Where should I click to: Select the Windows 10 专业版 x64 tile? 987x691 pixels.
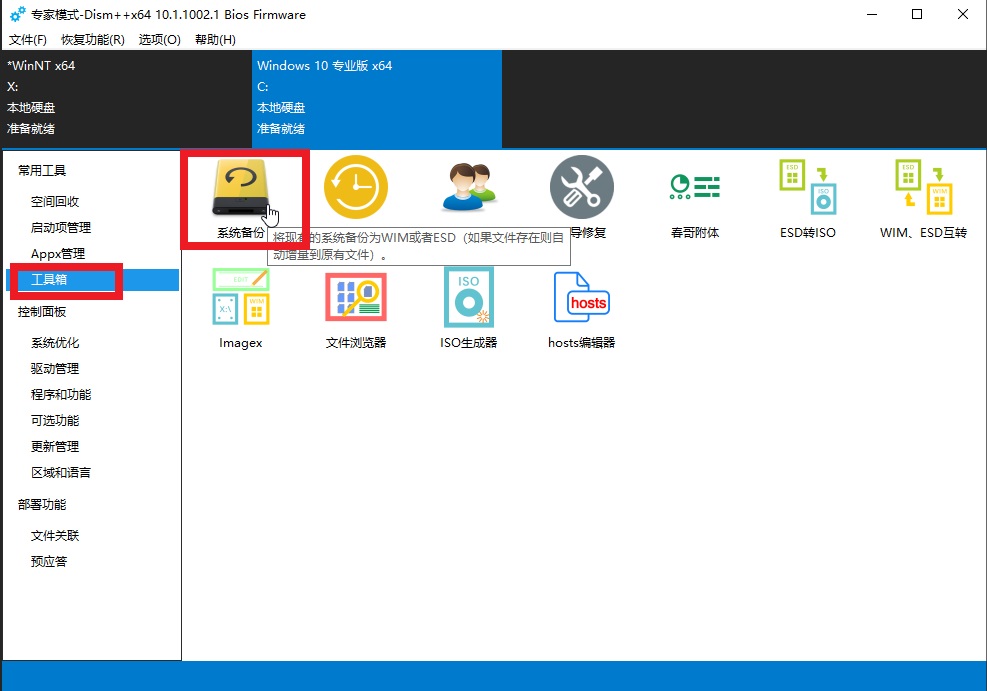[376, 97]
